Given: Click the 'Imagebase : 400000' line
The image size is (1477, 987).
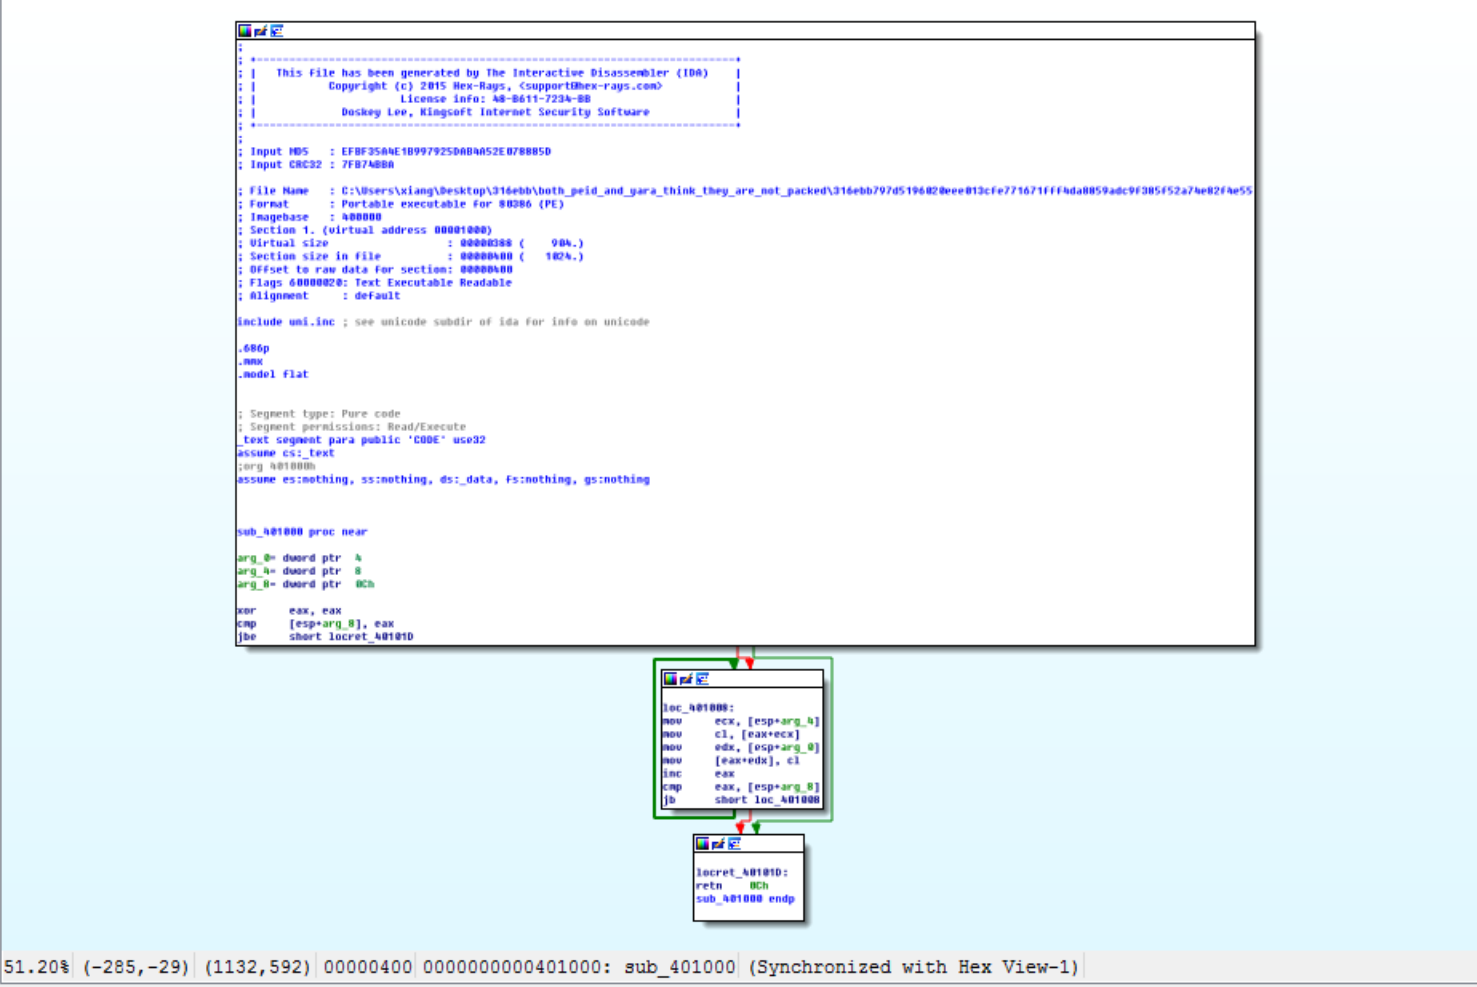Looking at the screenshot, I should 310,217.
